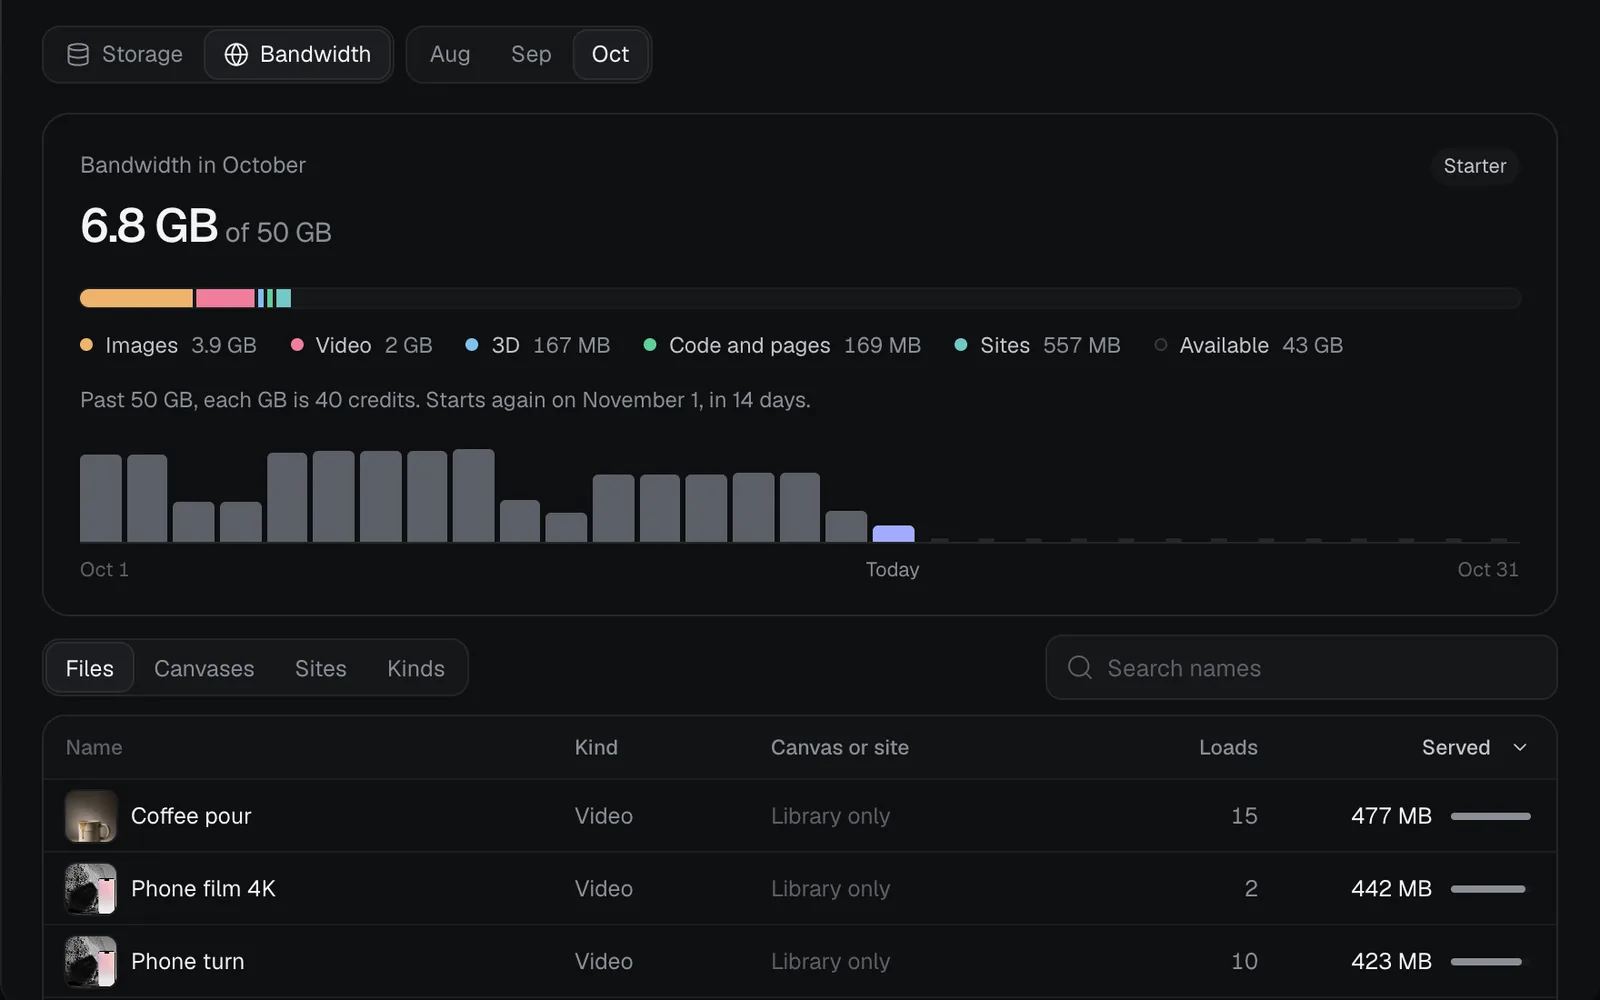Toggle Served sort order chevron
1600x1000 pixels.
pyautogui.click(x=1520, y=748)
